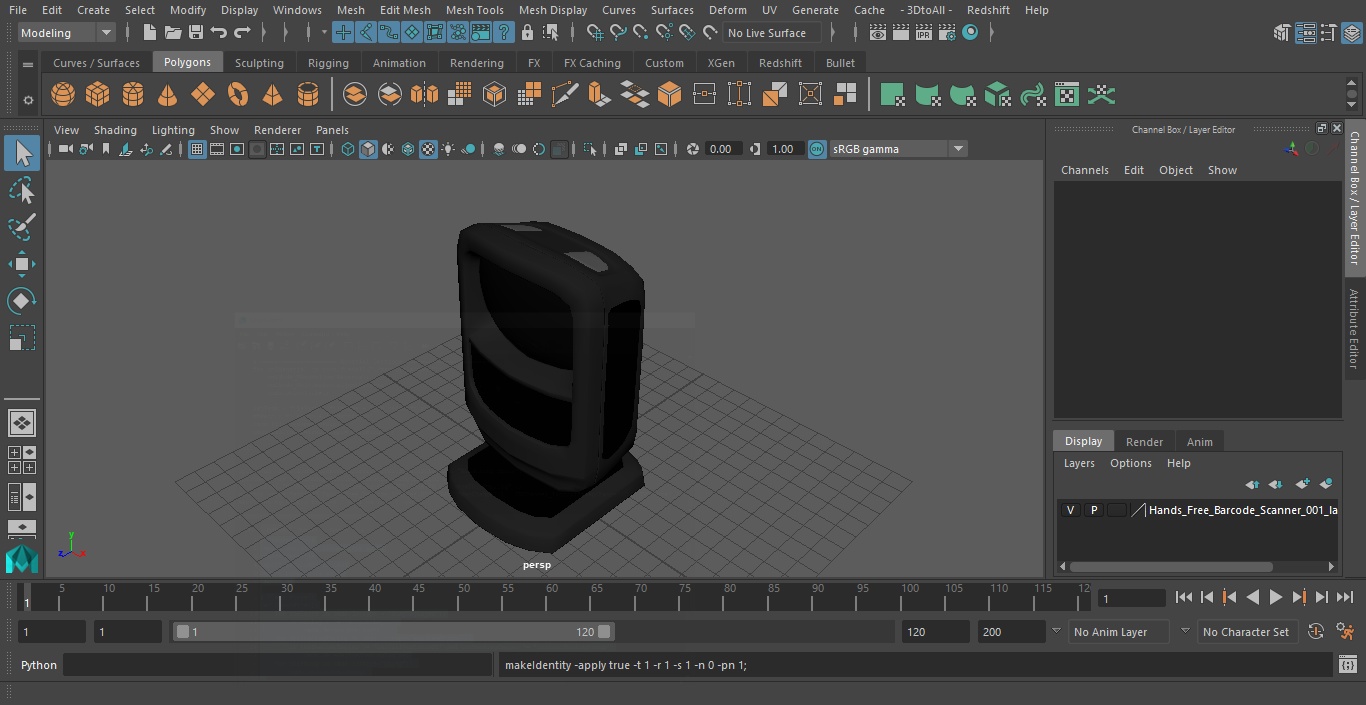Open the sRGB gamma view transform dropdown
This screenshot has height=705, width=1366.
898,149
